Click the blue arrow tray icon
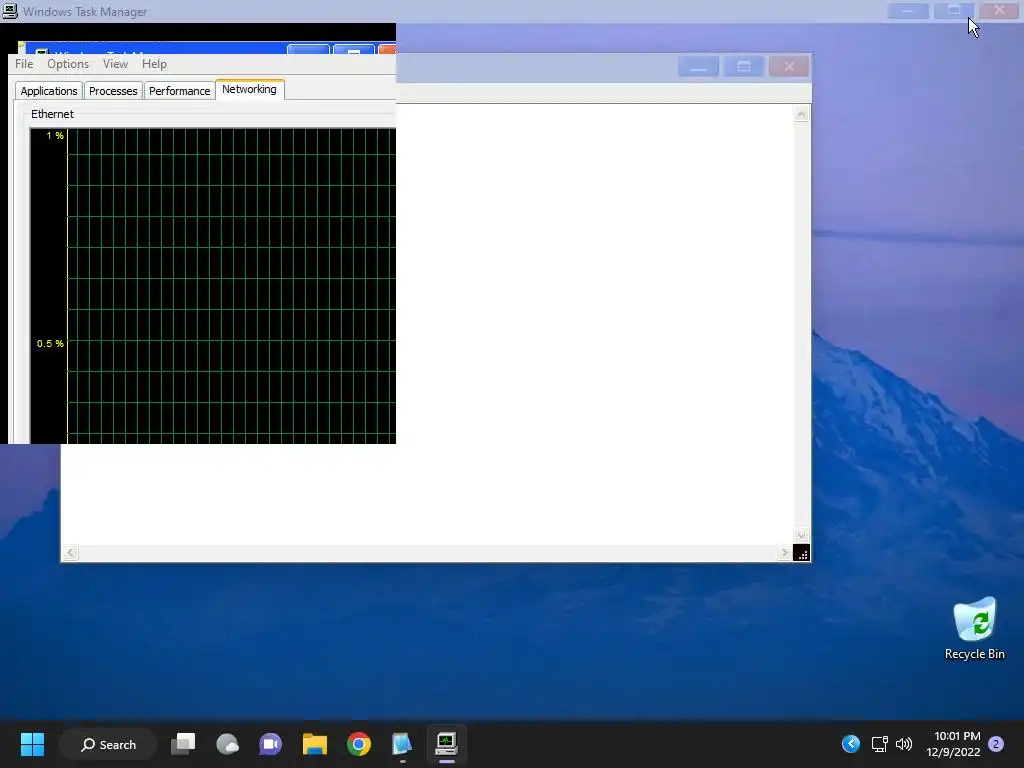 pyautogui.click(x=851, y=744)
